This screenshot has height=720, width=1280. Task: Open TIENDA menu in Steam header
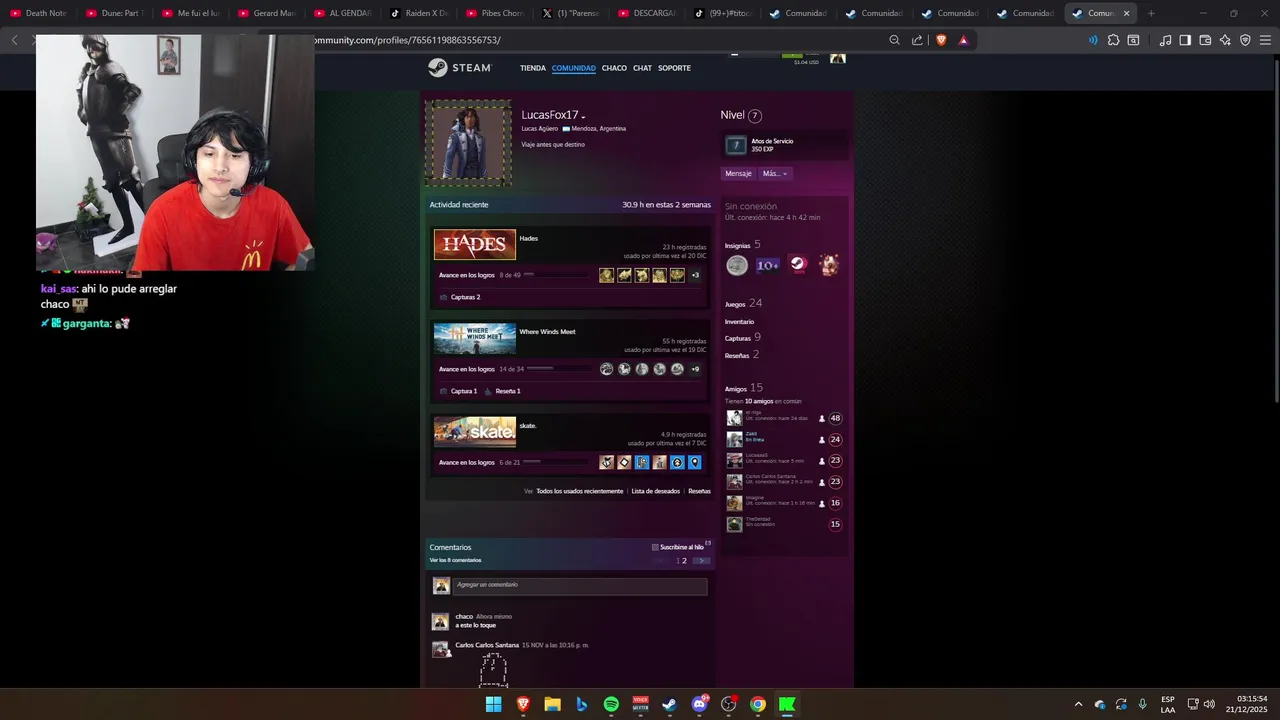[x=533, y=68]
